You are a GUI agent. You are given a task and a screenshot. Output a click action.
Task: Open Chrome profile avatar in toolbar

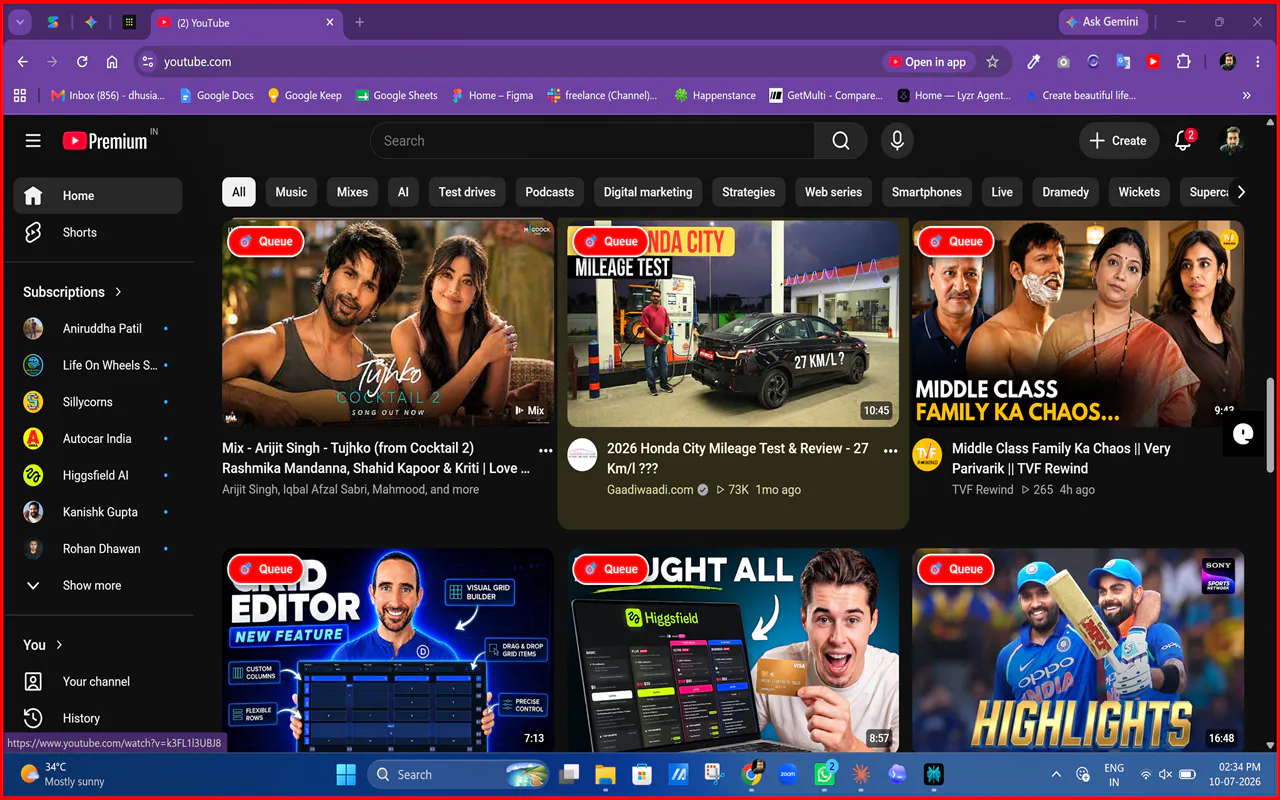tap(1228, 62)
